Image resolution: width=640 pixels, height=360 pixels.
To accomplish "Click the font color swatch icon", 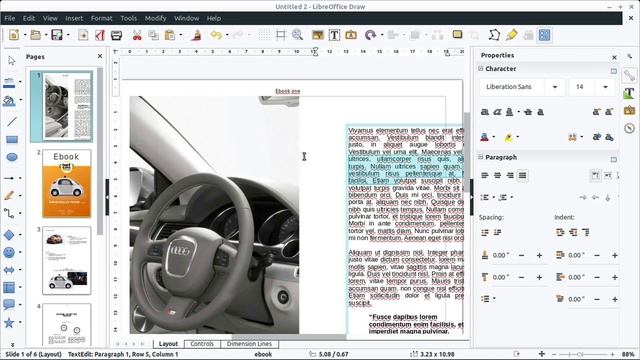I will click(x=484, y=137).
